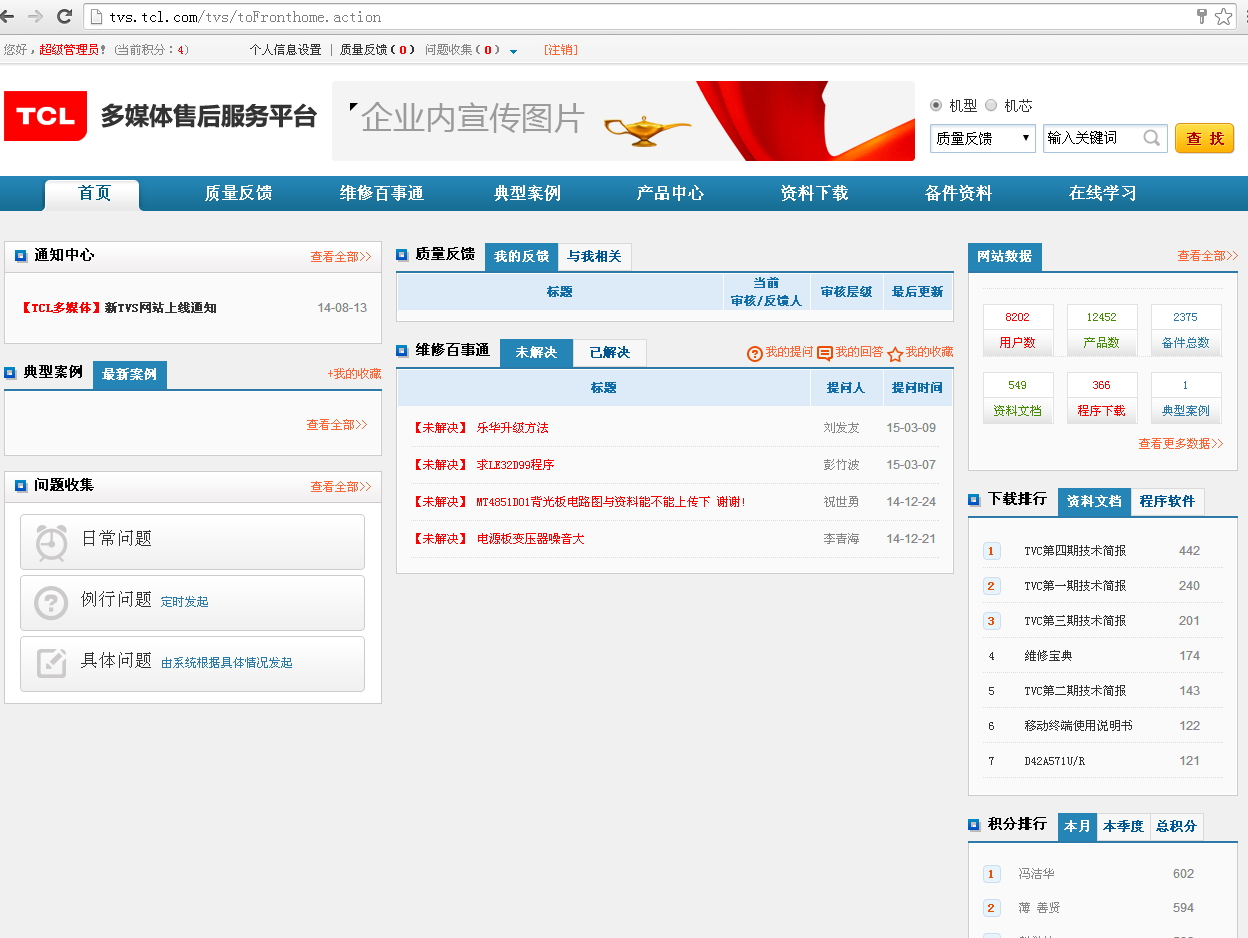Screen dimensions: 1248x938
Task: Open D42A571U/R download entry
Action: pos(1054,761)
